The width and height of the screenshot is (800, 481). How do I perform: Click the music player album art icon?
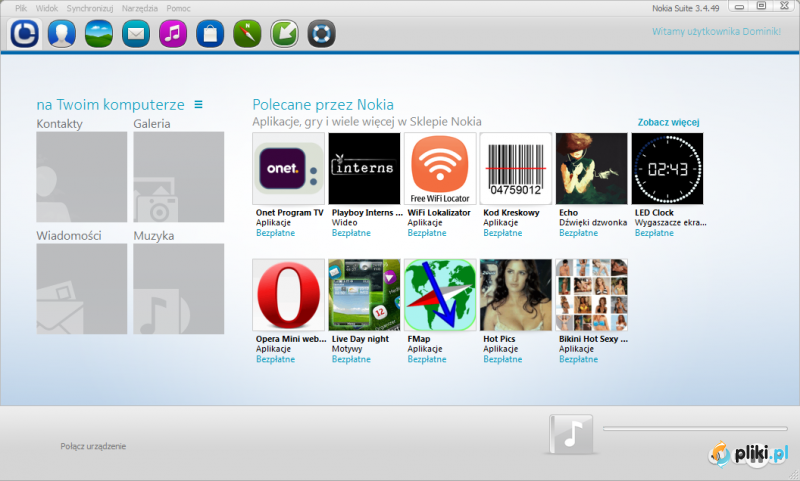(x=571, y=434)
